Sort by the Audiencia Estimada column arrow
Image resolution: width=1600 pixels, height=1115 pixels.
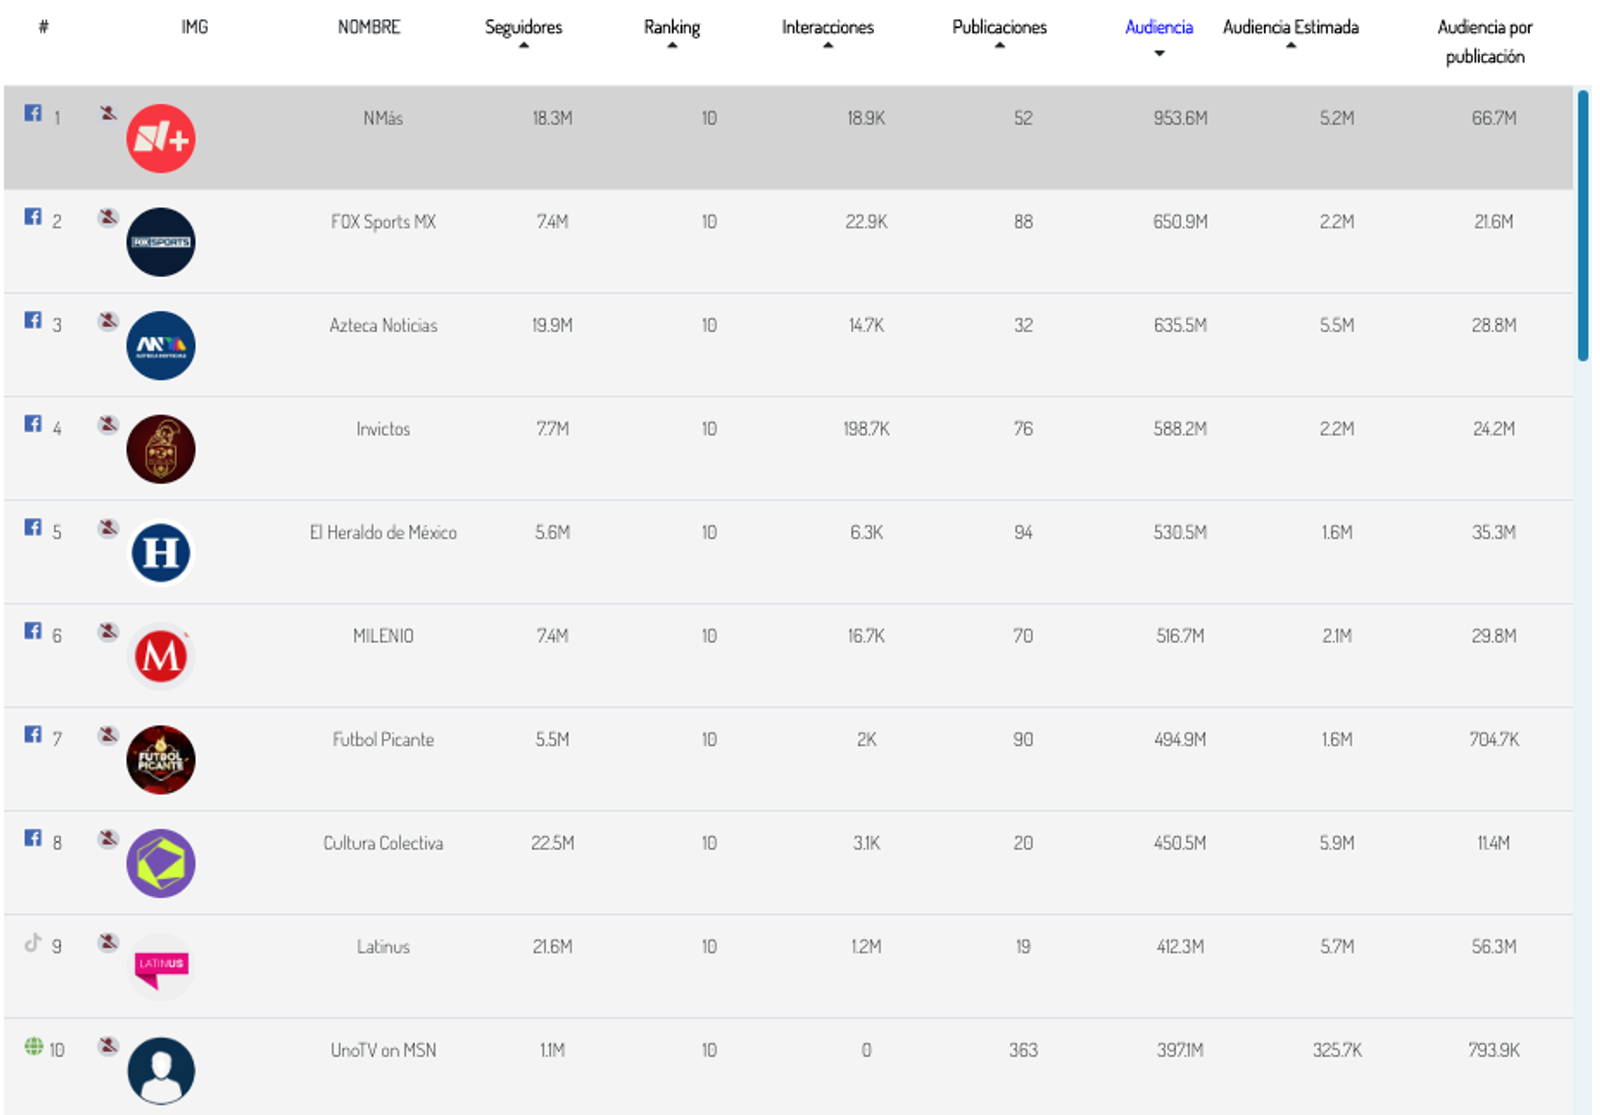1291,46
